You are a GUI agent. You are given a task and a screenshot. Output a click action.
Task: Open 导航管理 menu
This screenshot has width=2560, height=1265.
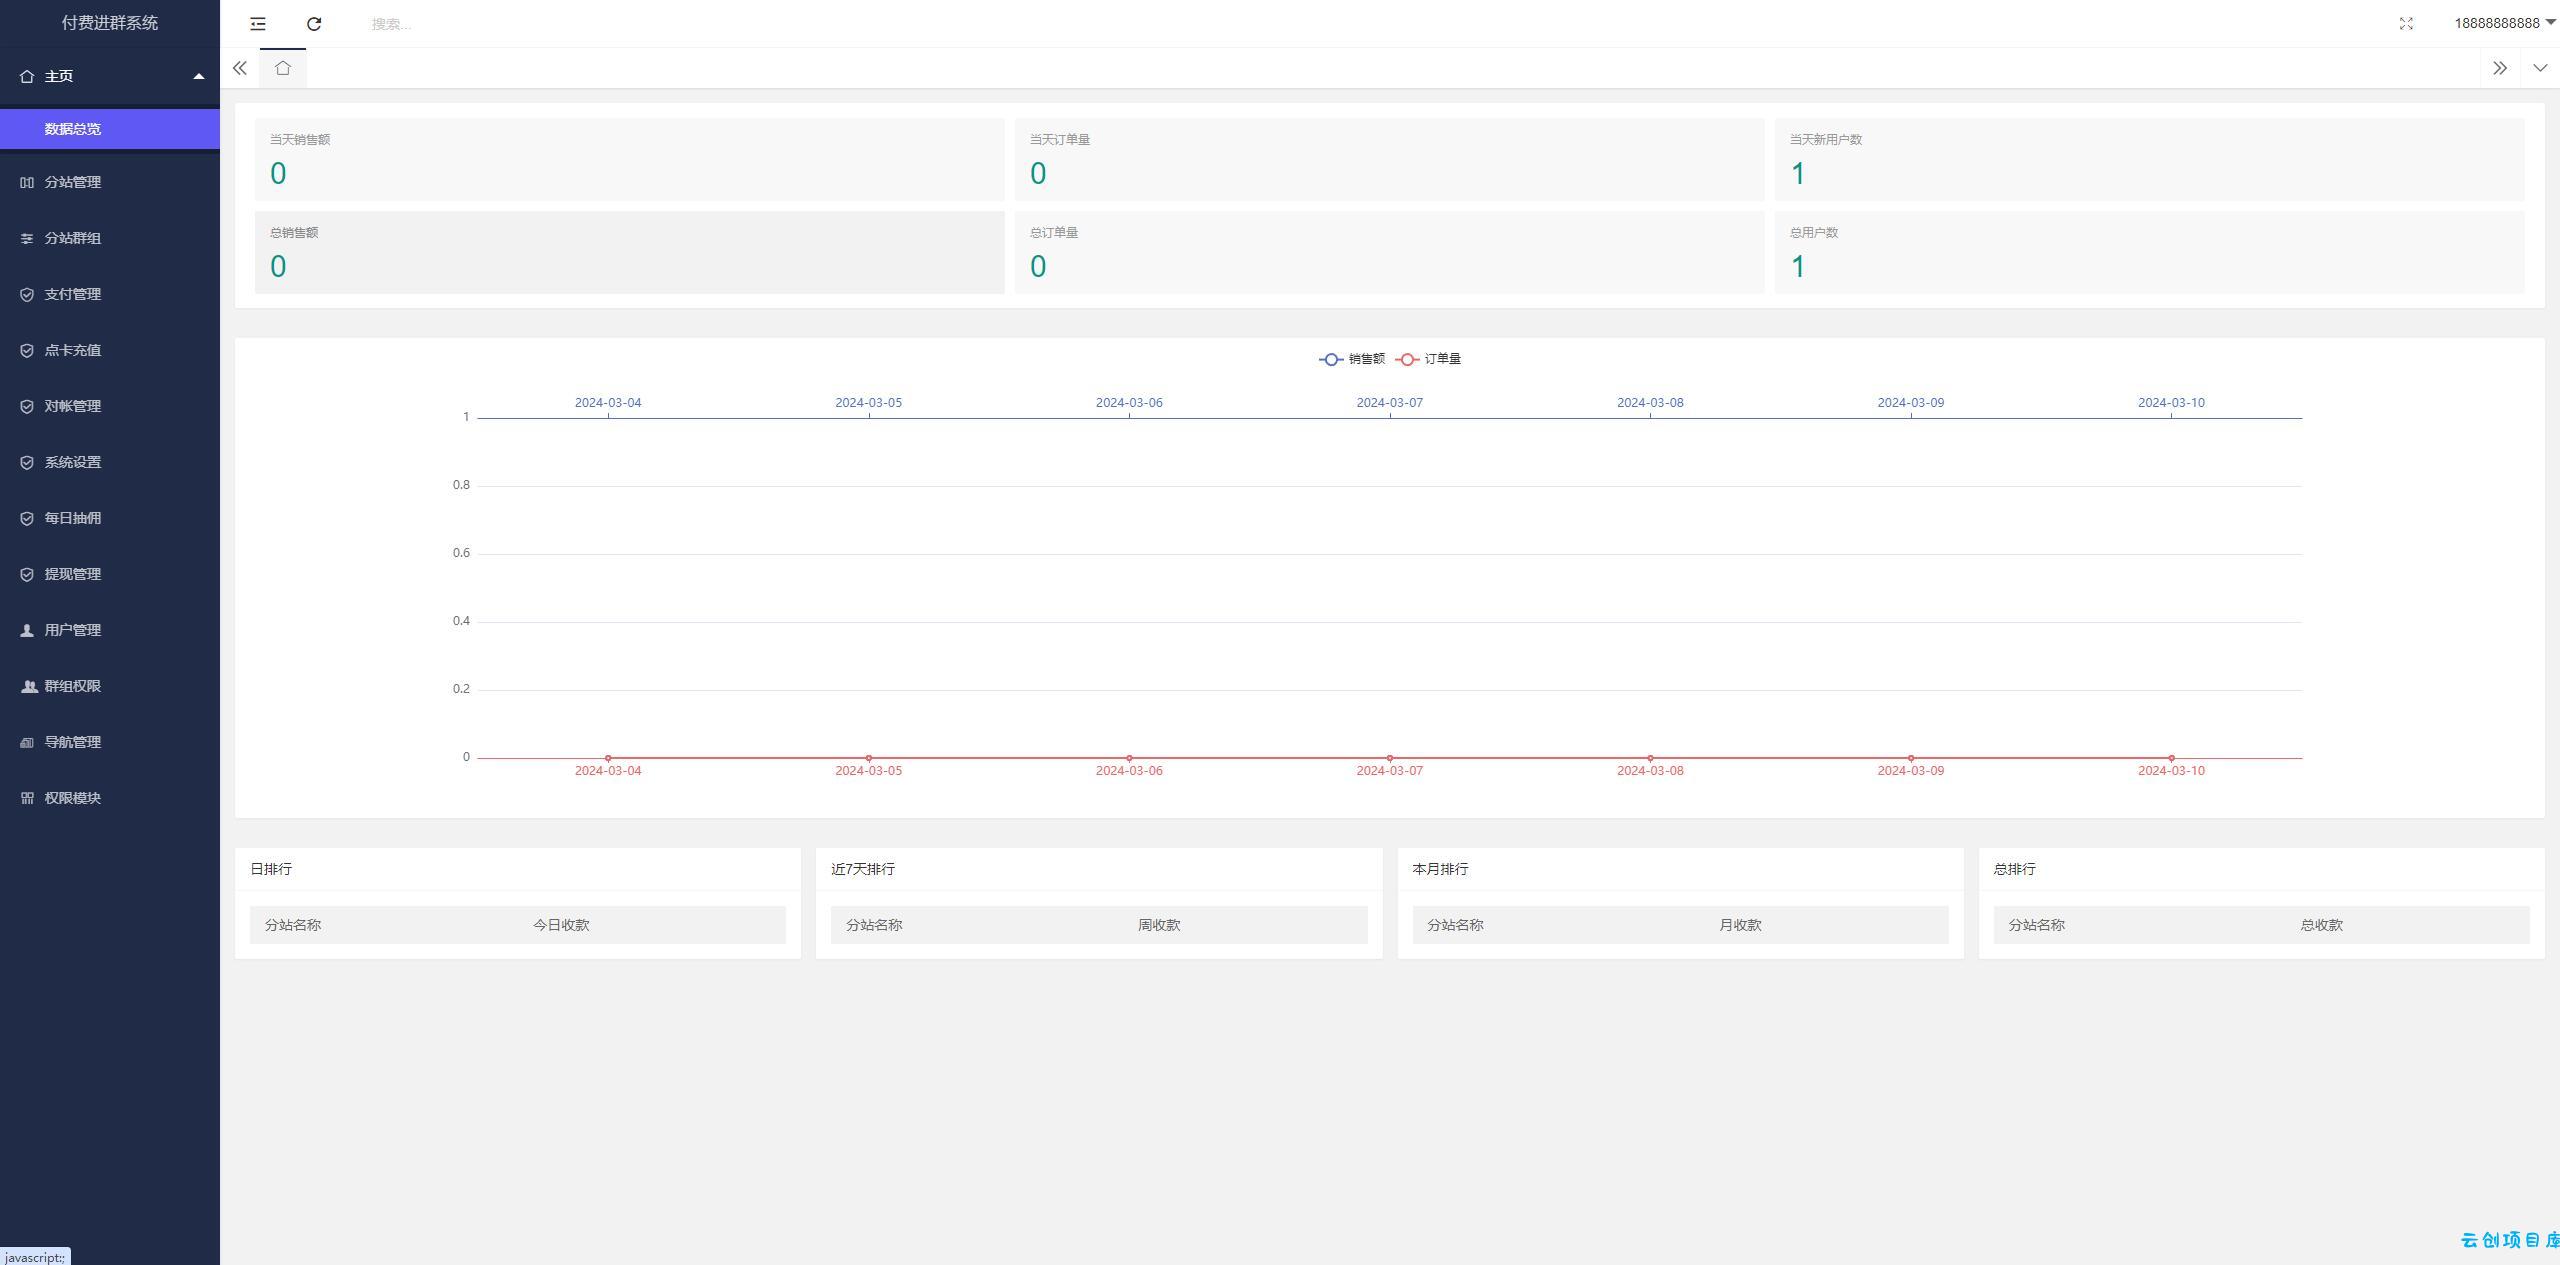(x=110, y=742)
